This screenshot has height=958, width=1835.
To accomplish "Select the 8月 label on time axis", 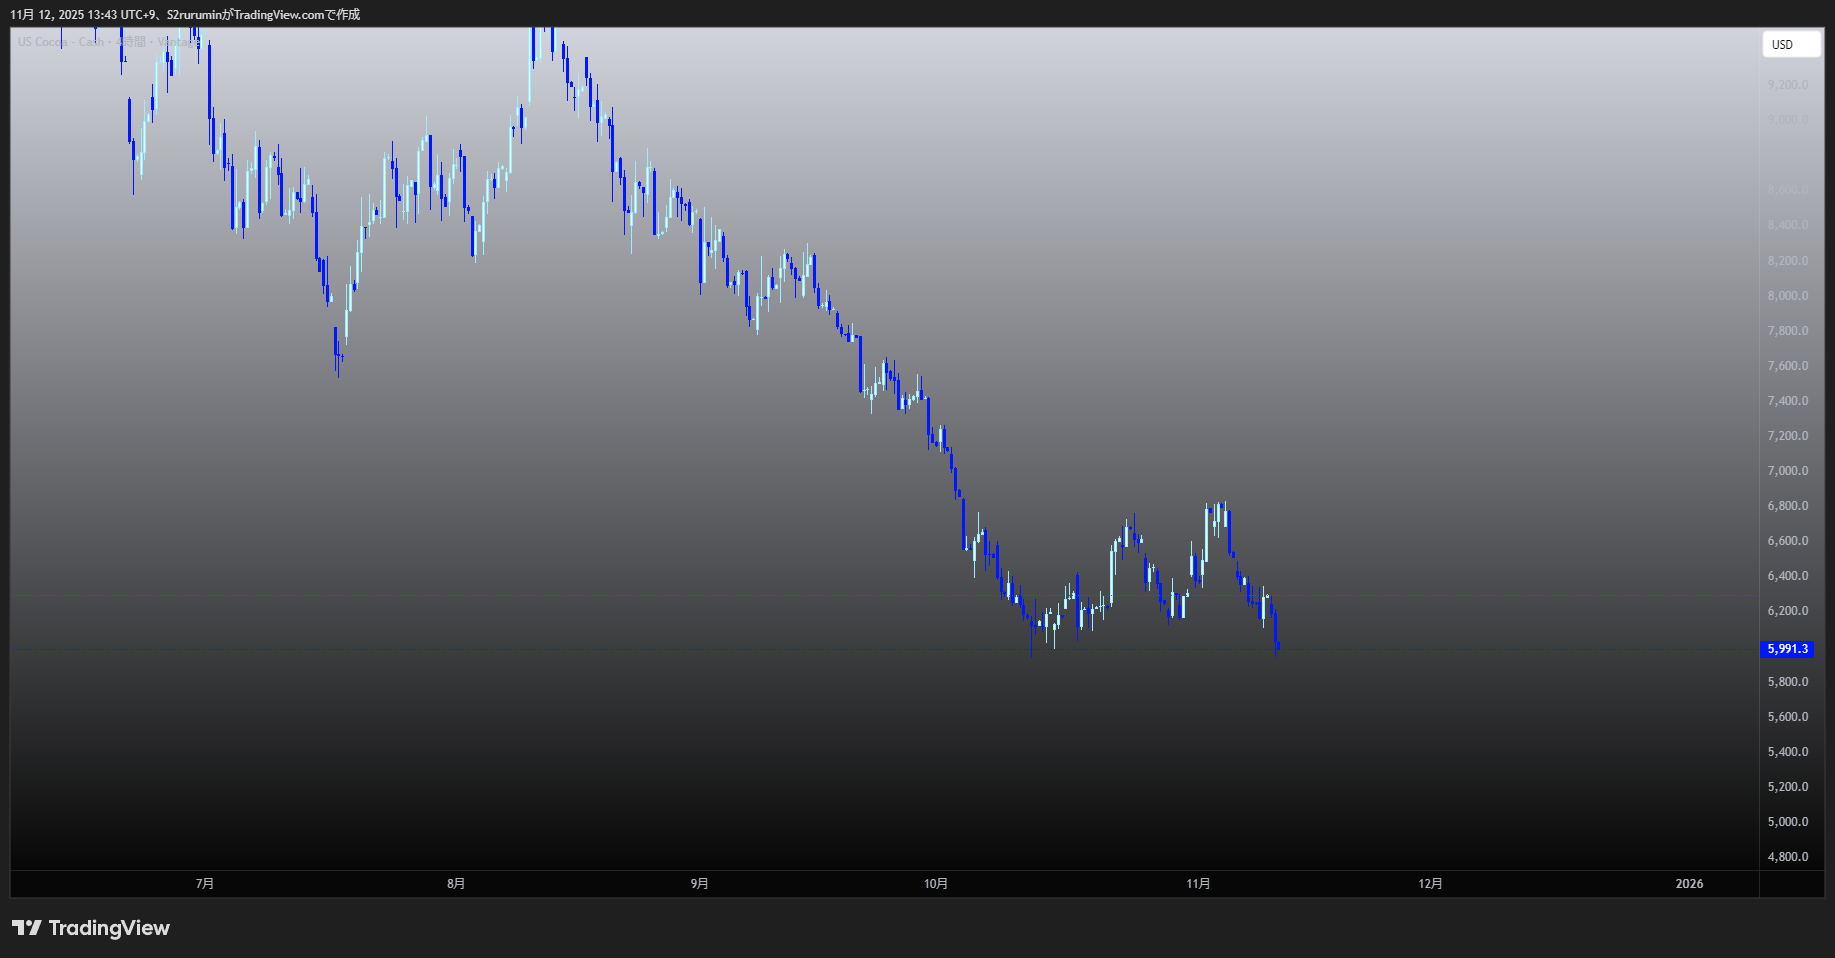I will point(456,884).
